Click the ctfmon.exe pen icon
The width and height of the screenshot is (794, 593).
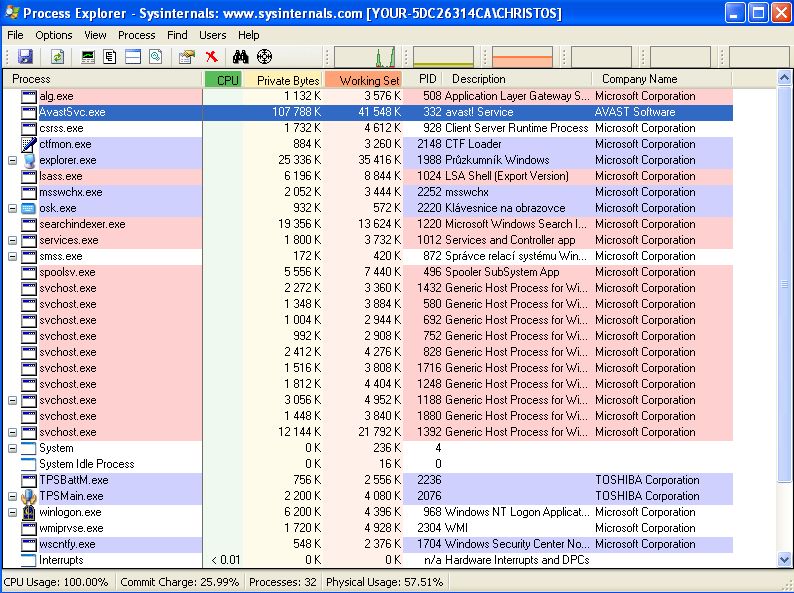coord(28,144)
